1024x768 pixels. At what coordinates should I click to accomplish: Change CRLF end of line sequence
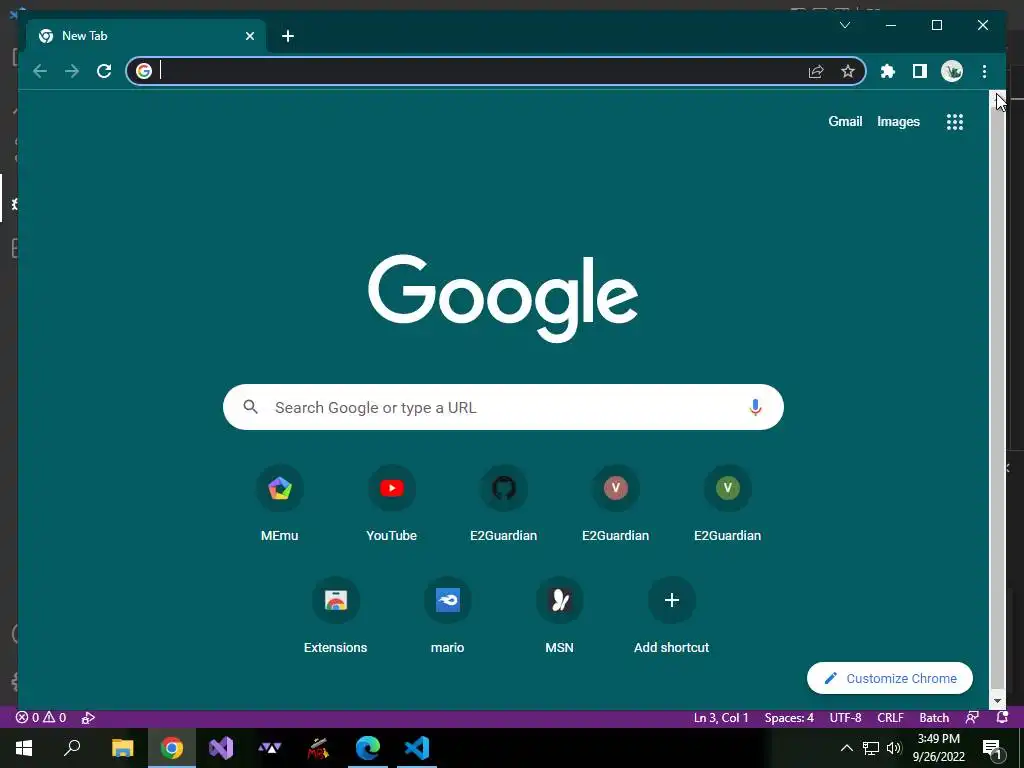[x=890, y=717]
